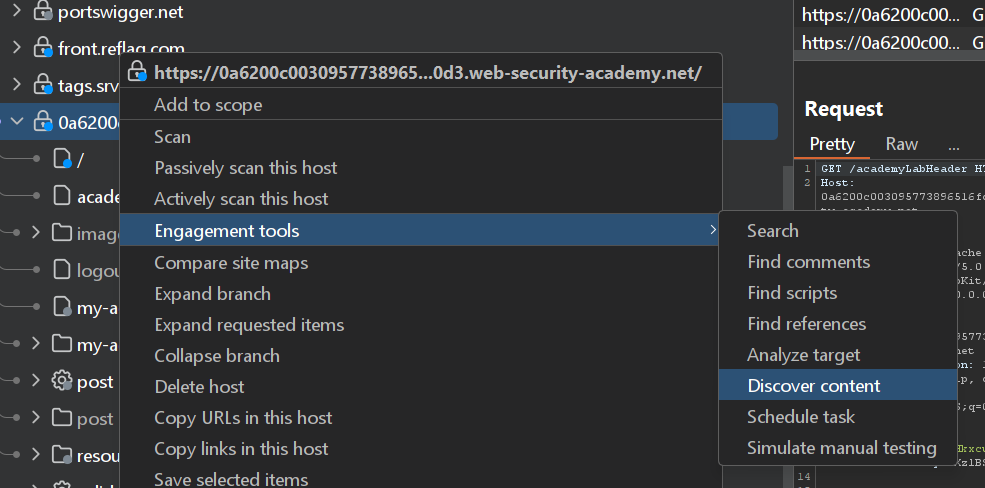Select Find comments in engagement tools
Viewport: 985px width, 488px height.
pyautogui.click(x=808, y=262)
